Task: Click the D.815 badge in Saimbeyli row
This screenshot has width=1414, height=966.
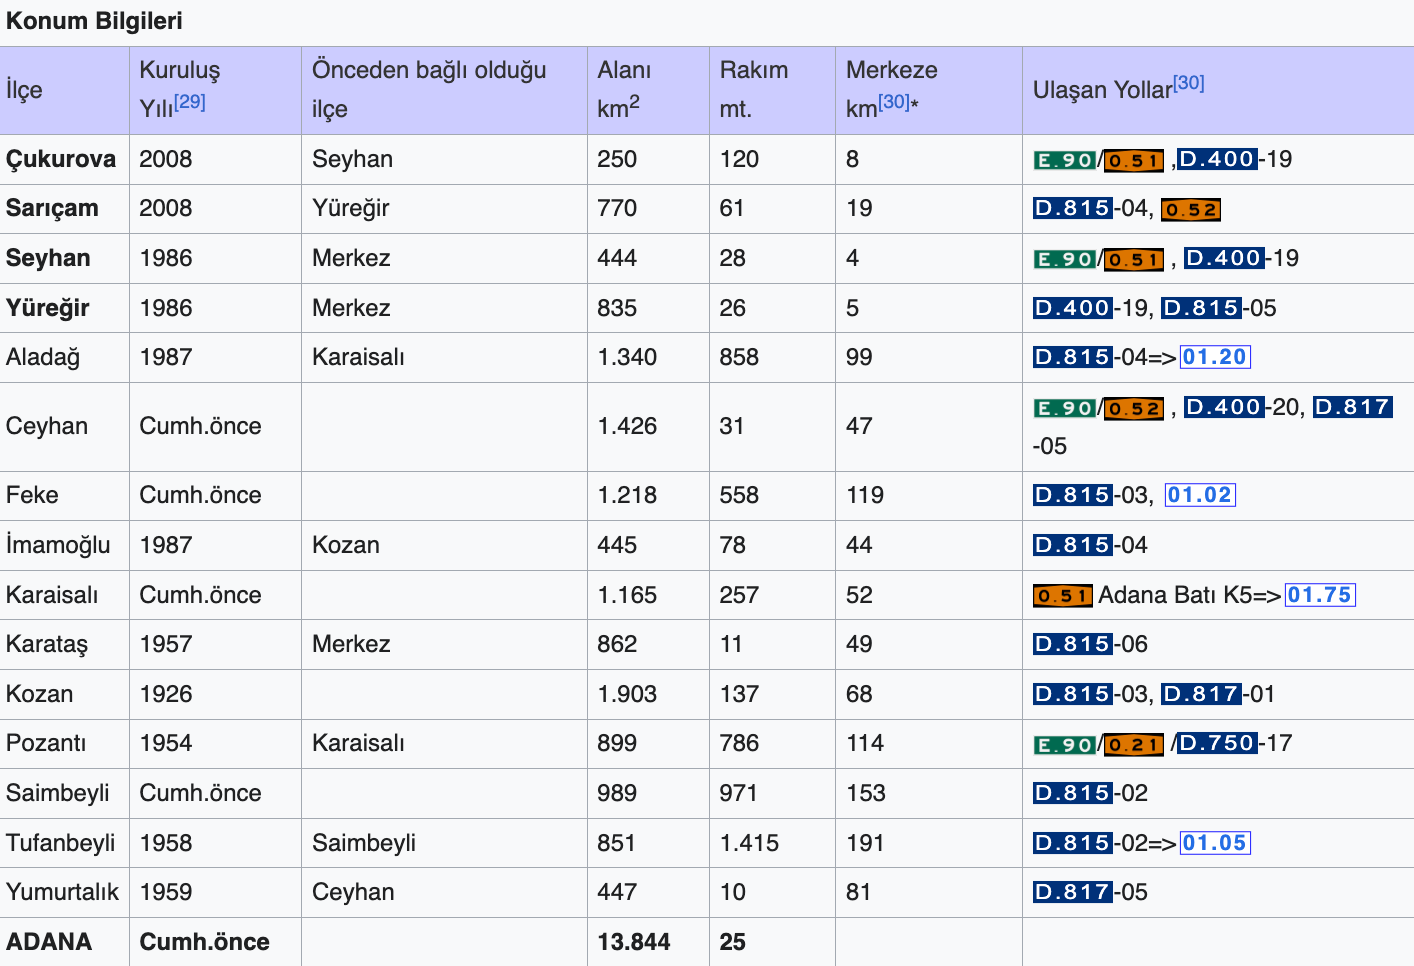Action: (x=1072, y=793)
